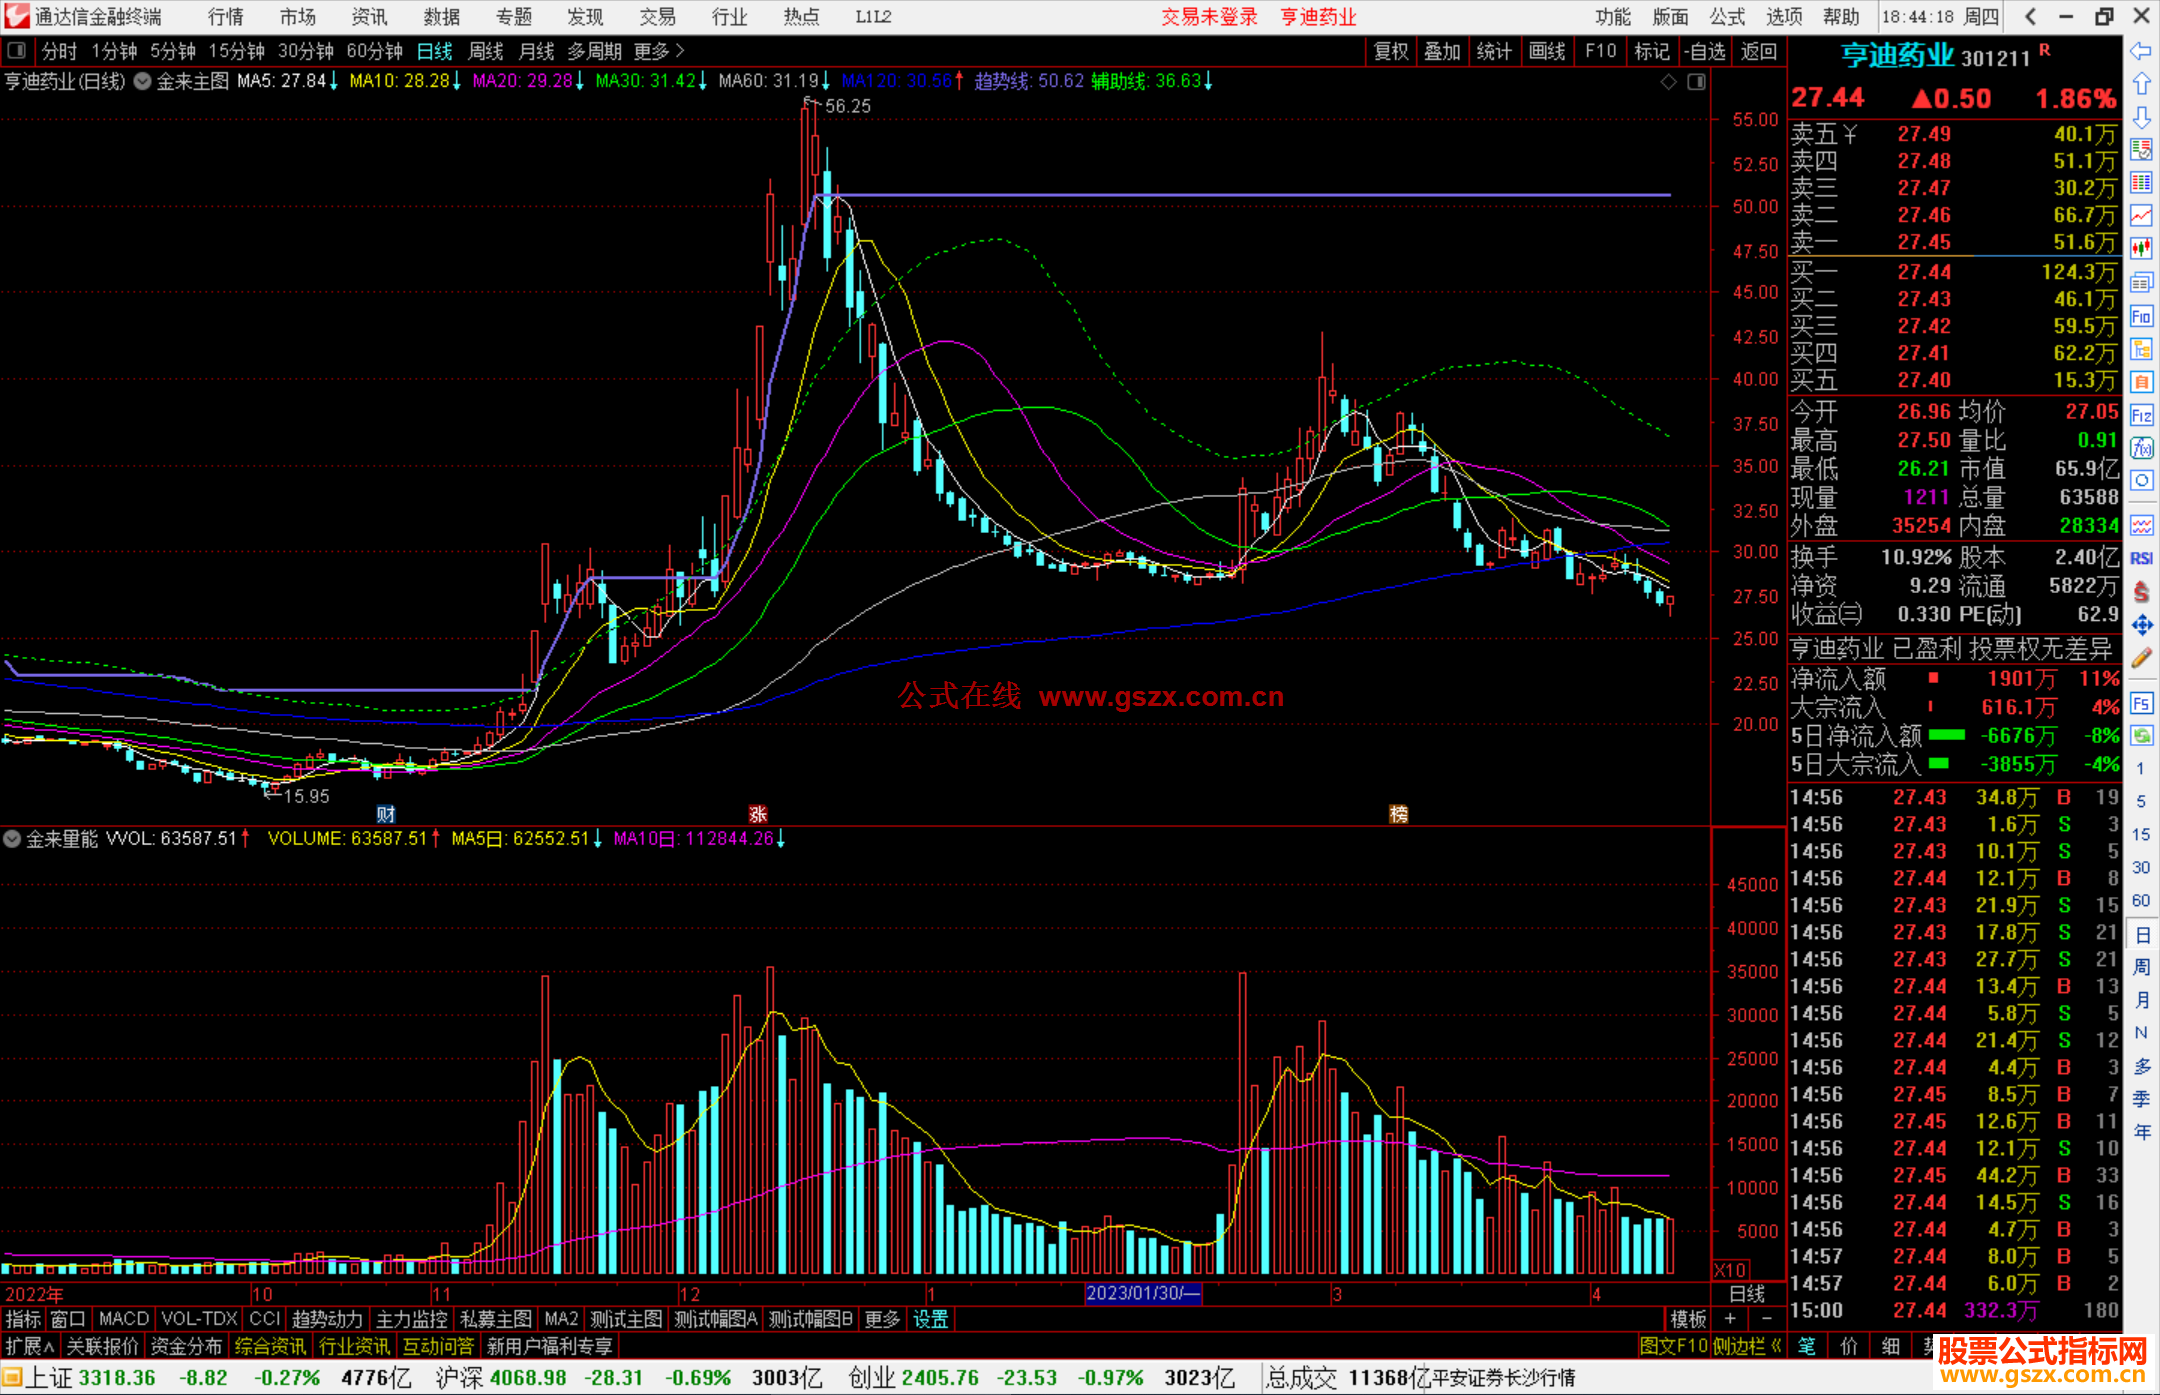Open the 行情 menu

click(x=226, y=17)
